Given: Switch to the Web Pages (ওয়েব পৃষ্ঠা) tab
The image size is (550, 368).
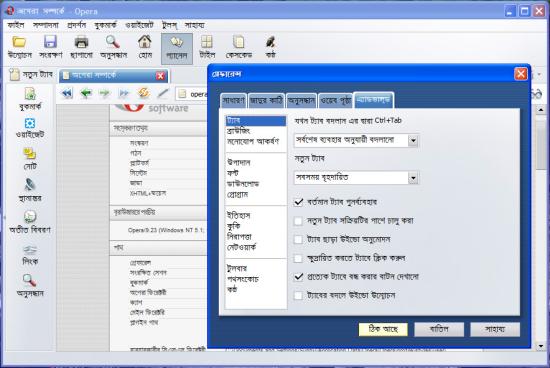Looking at the screenshot, I should click(x=336, y=101).
